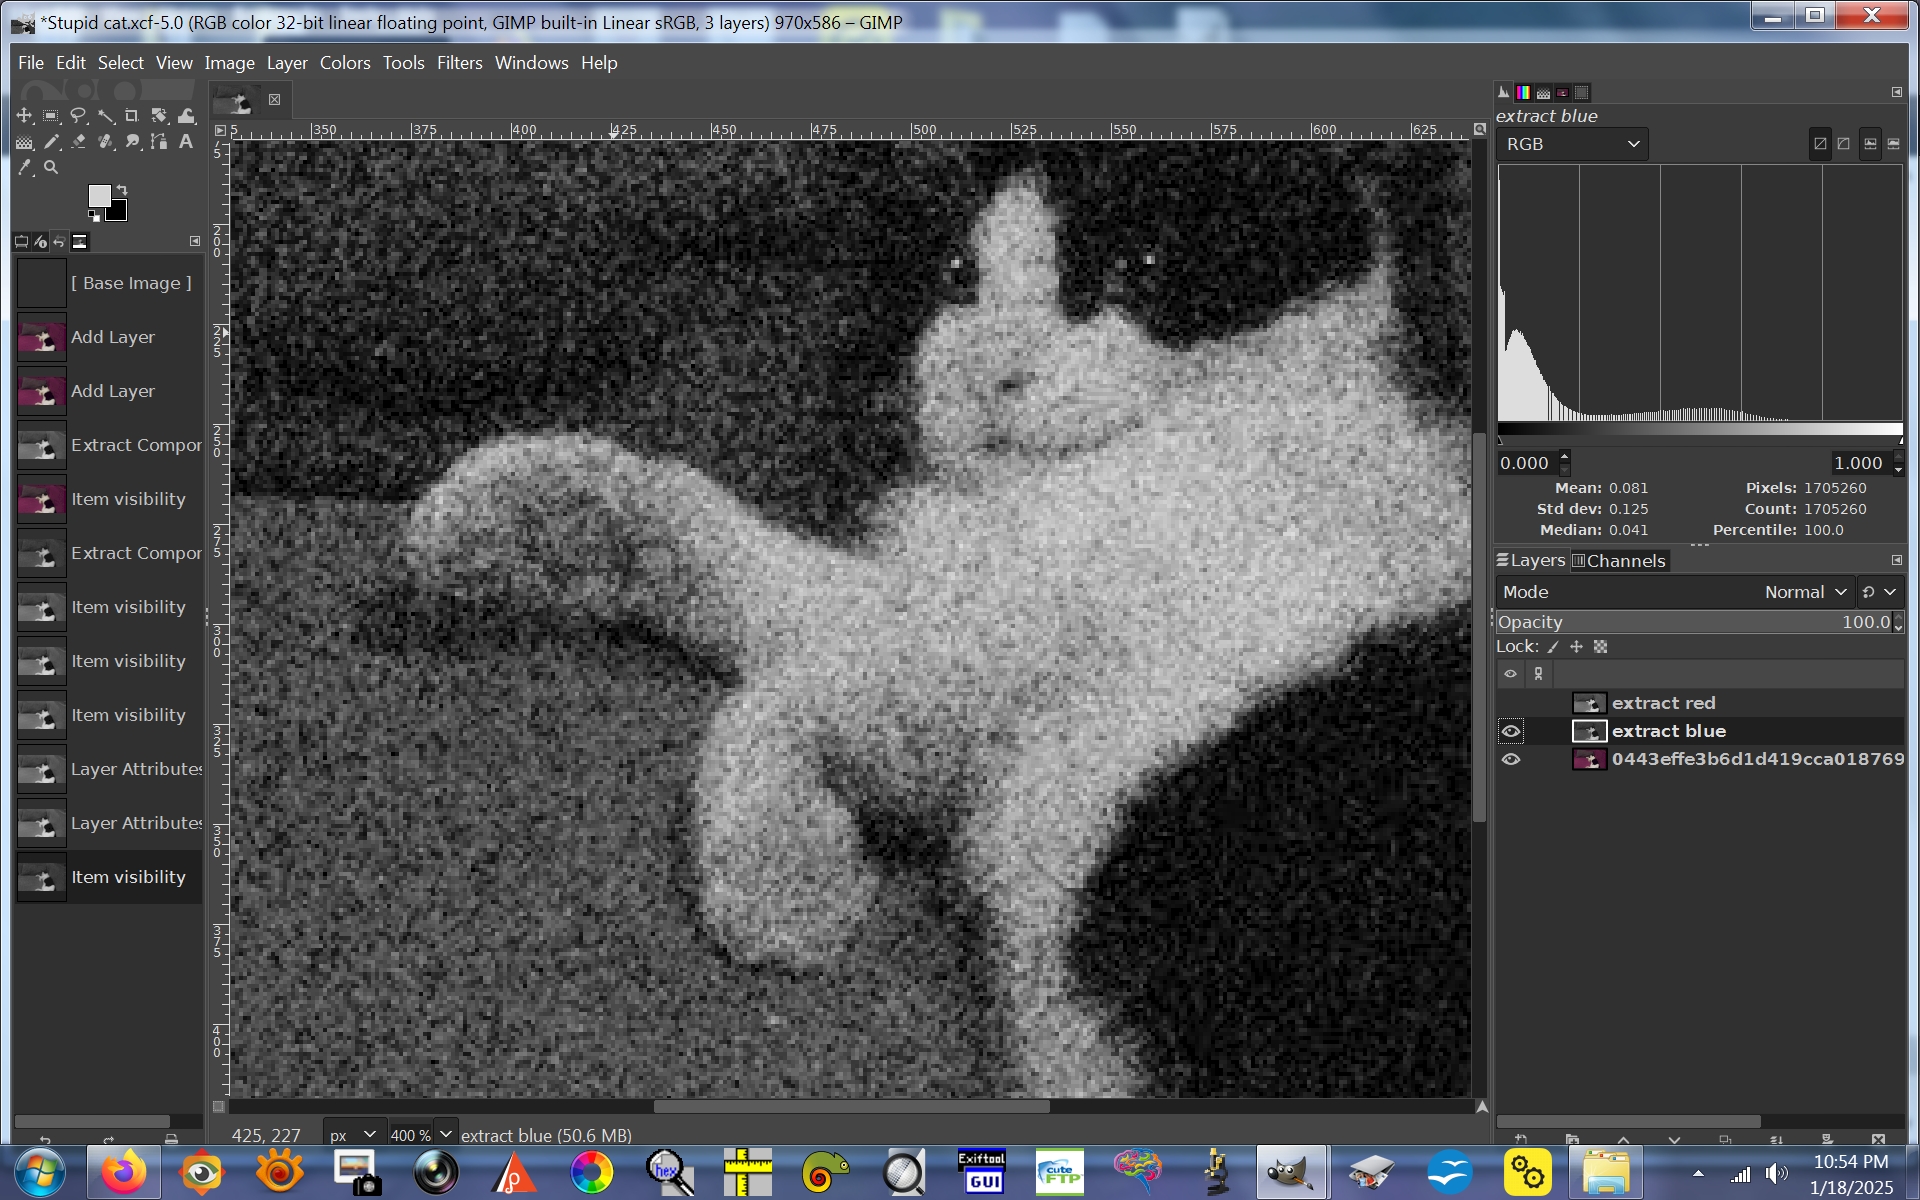Open the histogram RGB channel dropdown

[x=1572, y=144]
